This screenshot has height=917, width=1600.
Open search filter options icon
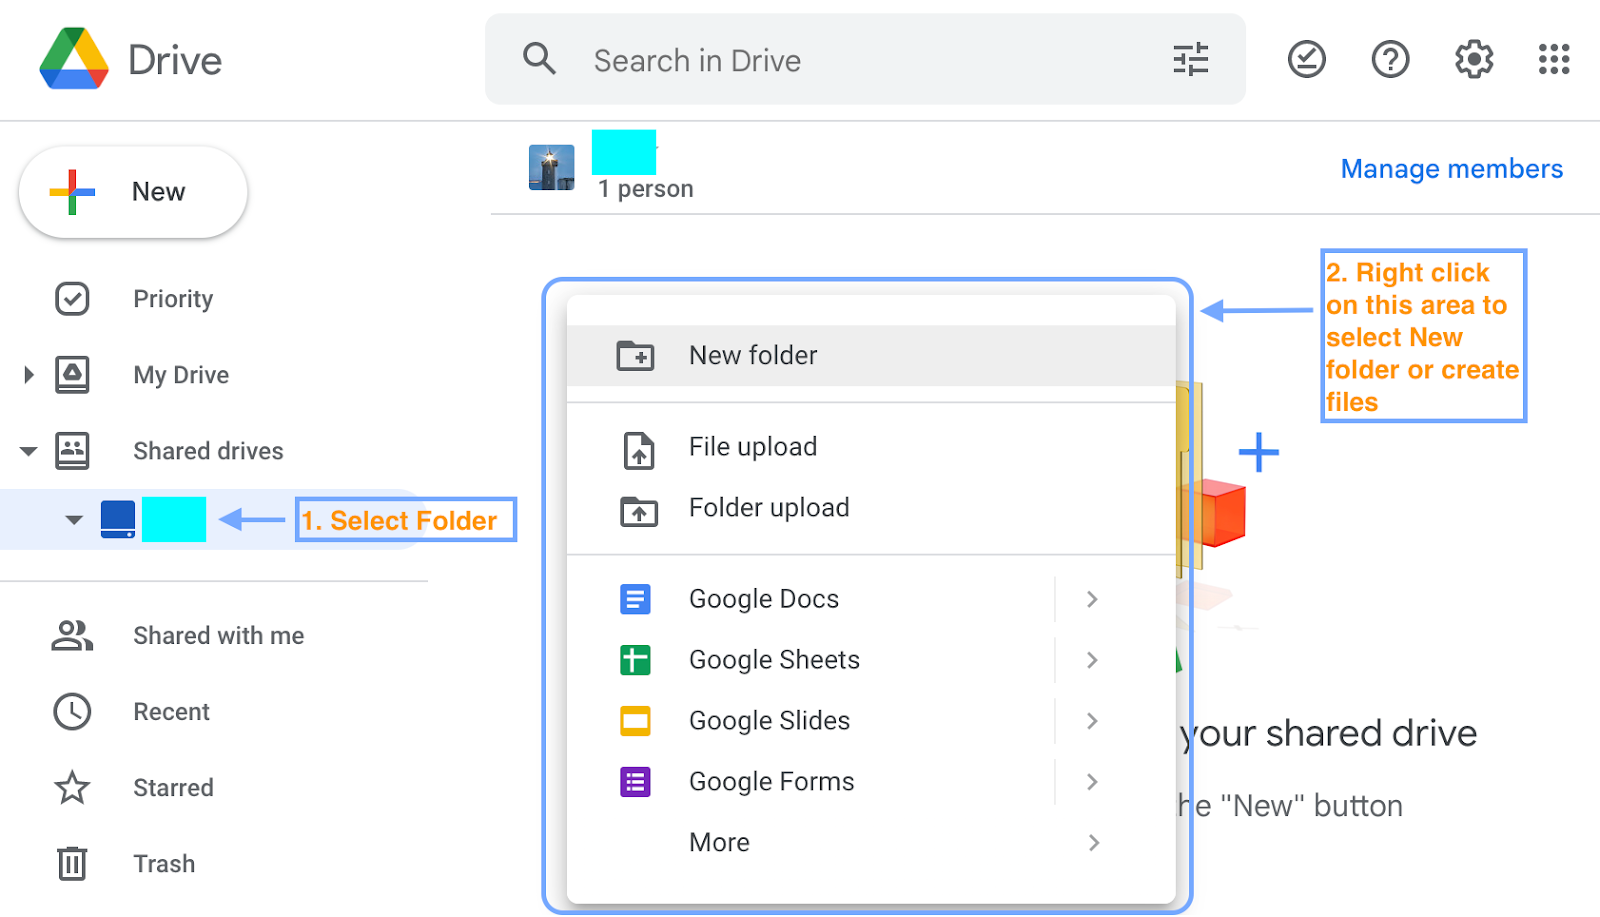tap(1190, 59)
